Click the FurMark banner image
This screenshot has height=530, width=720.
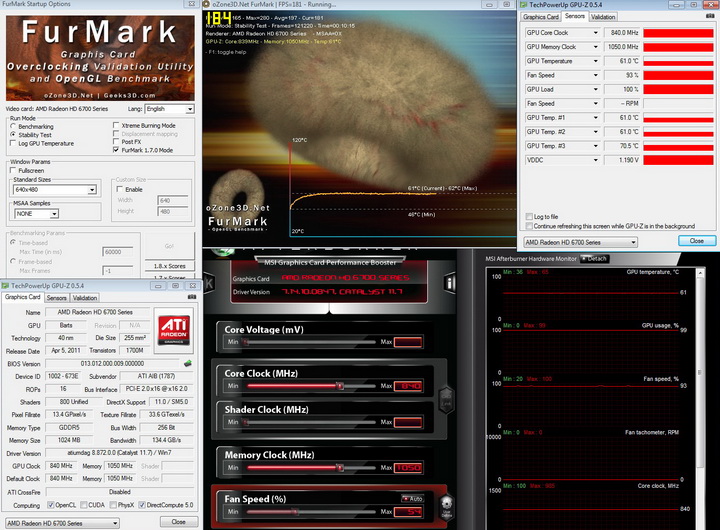100,58
